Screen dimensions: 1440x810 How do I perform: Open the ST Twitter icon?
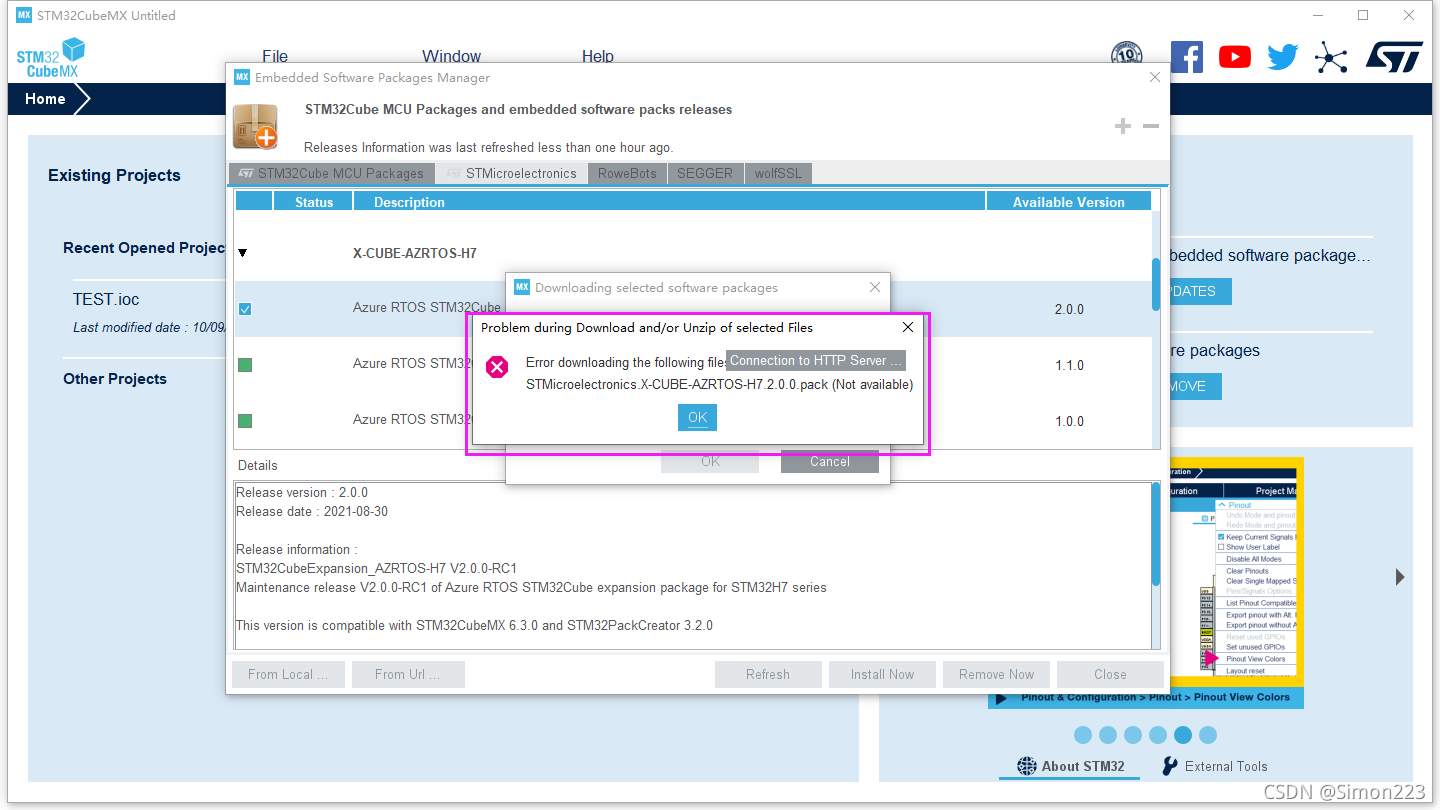[x=1283, y=57]
